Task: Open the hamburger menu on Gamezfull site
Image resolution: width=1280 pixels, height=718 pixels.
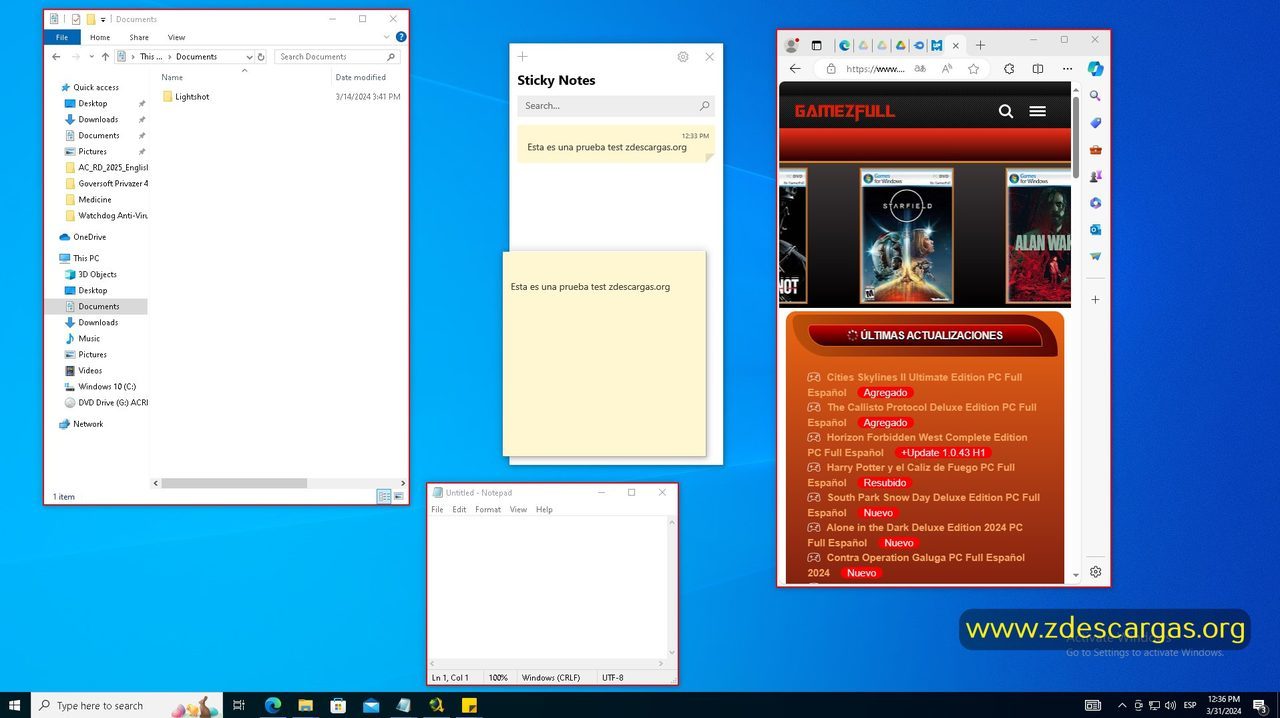Action: coord(1037,111)
